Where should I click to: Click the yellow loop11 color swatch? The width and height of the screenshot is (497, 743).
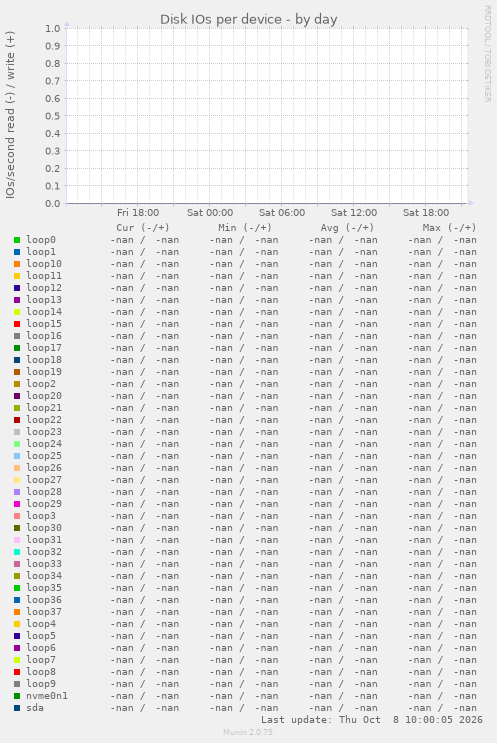[x=17, y=276]
